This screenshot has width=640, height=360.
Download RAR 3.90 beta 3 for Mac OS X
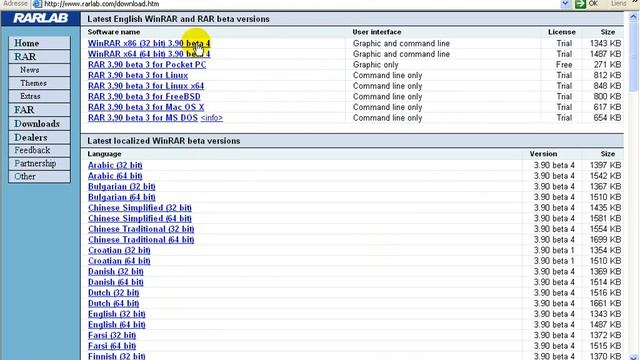(x=146, y=107)
